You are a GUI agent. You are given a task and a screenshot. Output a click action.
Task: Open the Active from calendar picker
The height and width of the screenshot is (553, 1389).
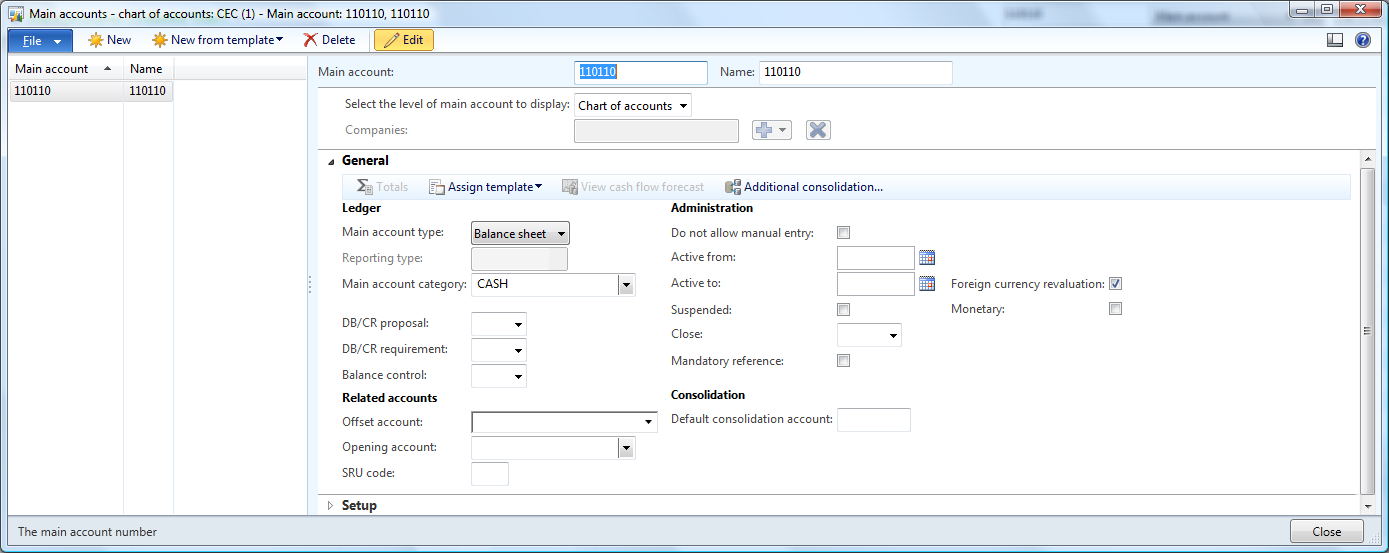926,258
